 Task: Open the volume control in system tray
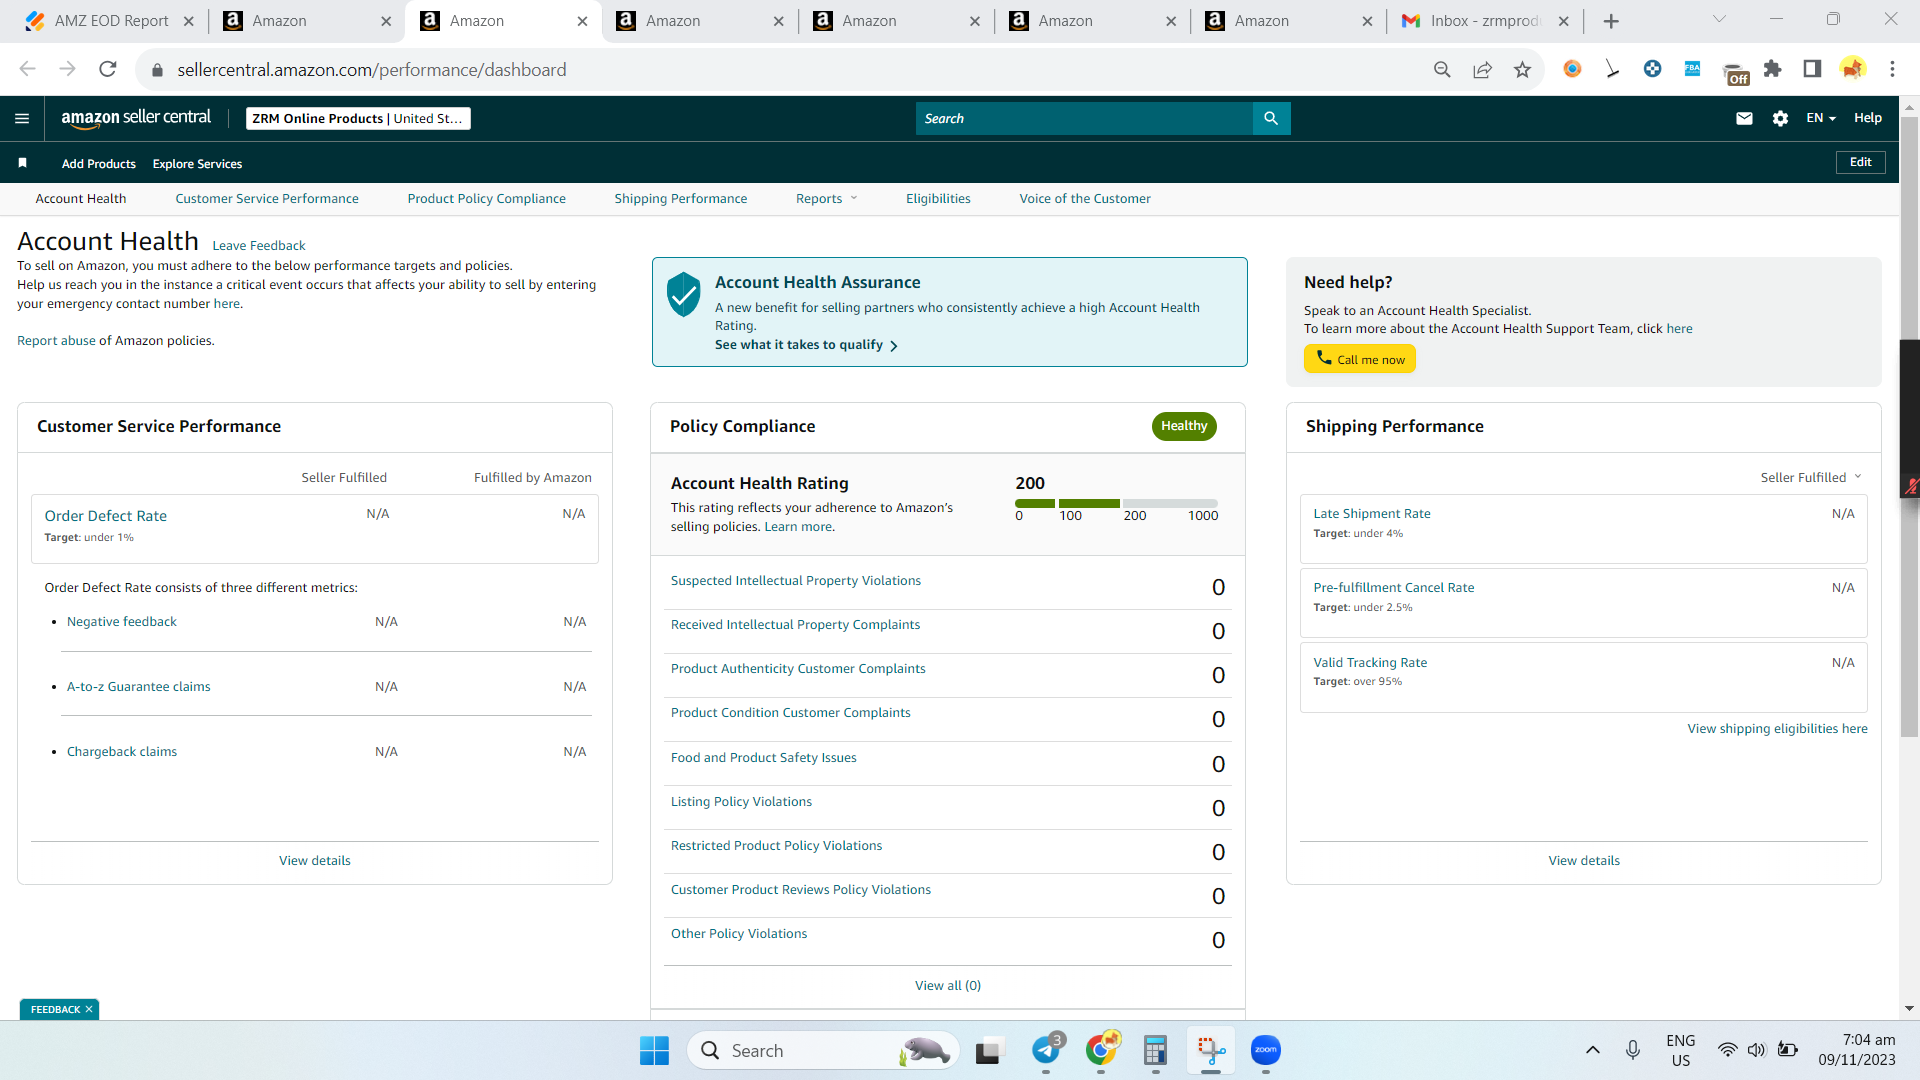(1757, 1050)
